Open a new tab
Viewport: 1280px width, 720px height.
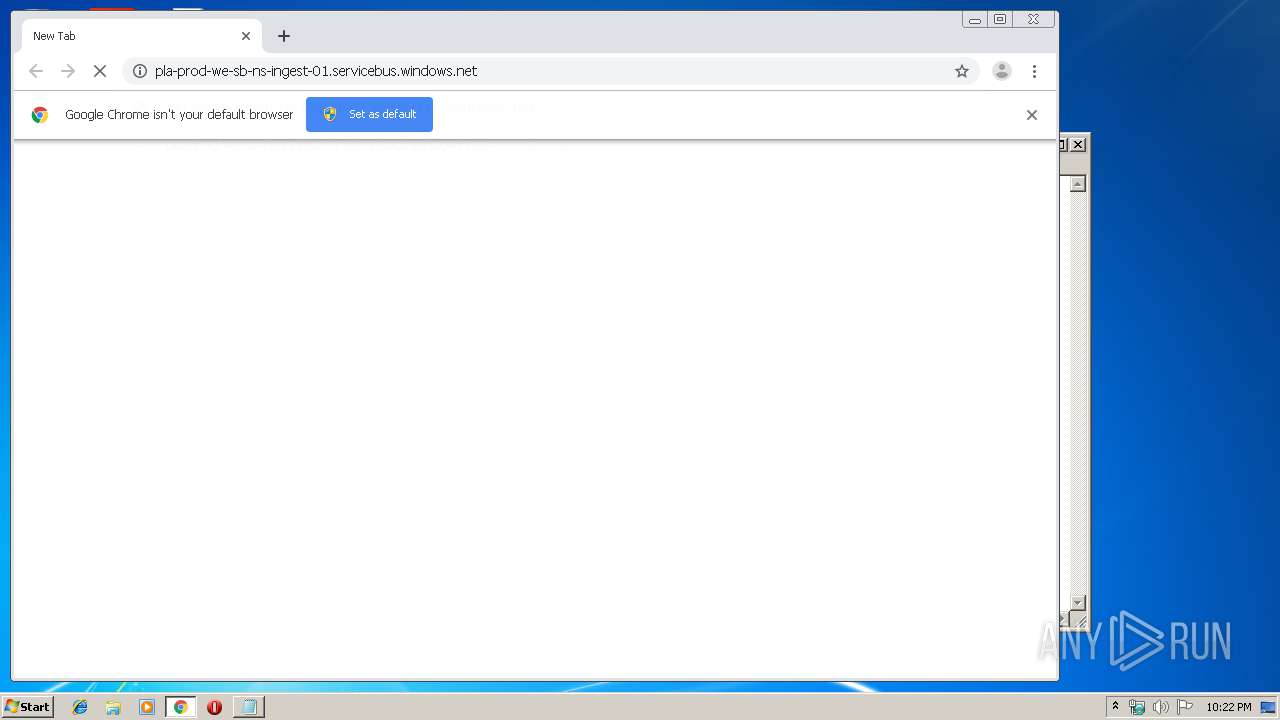(284, 36)
